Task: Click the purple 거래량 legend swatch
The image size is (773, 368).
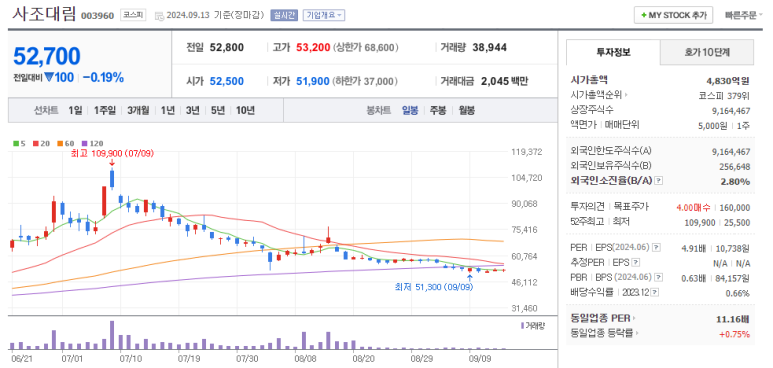Action: pyautogui.click(x=523, y=326)
